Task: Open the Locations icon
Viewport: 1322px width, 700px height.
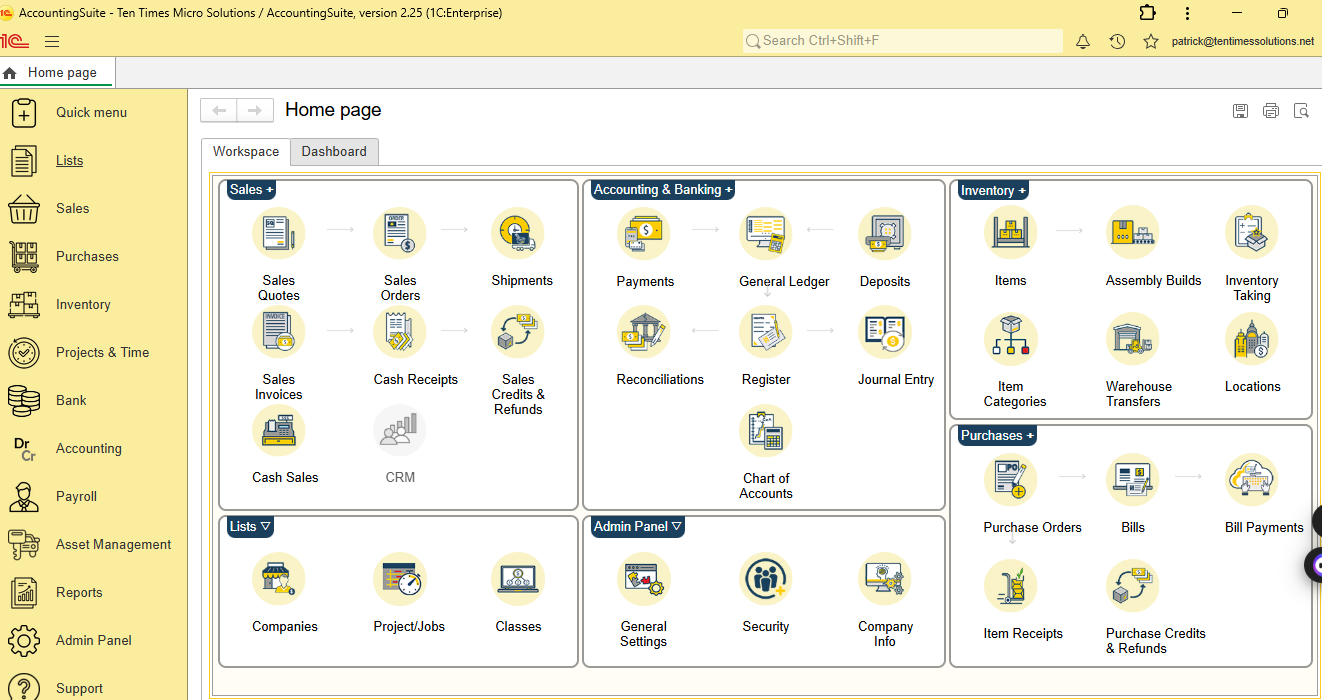Action: [x=1252, y=339]
